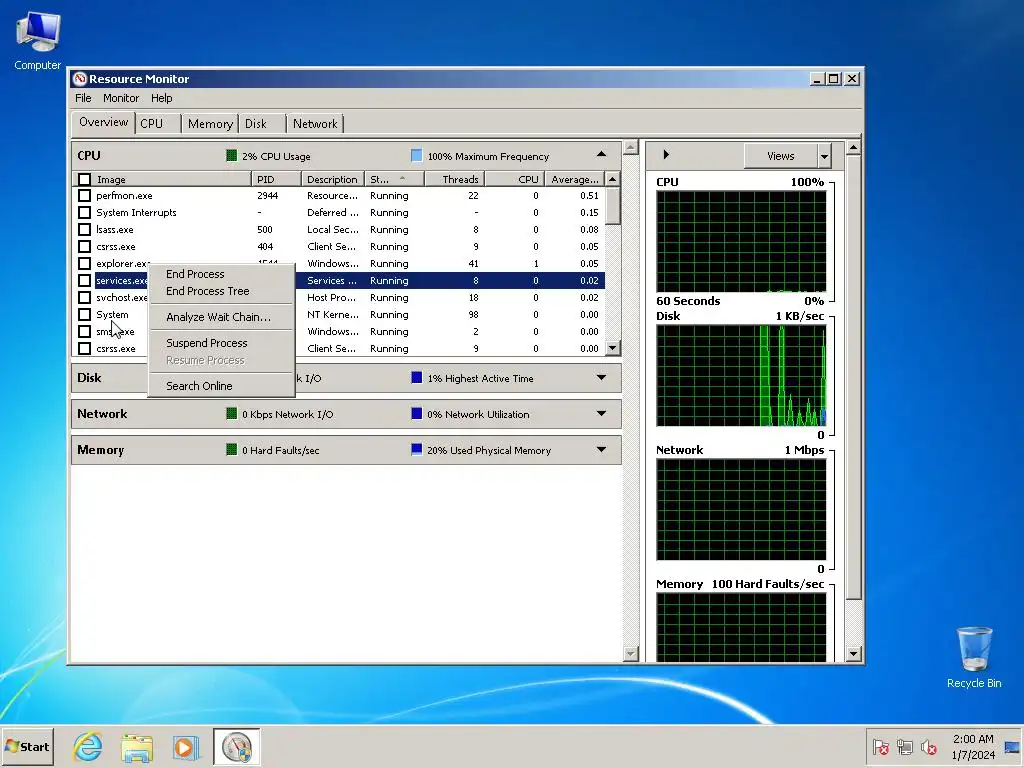
Task: Select Suspend Process in context menu
Action: [x=206, y=343]
